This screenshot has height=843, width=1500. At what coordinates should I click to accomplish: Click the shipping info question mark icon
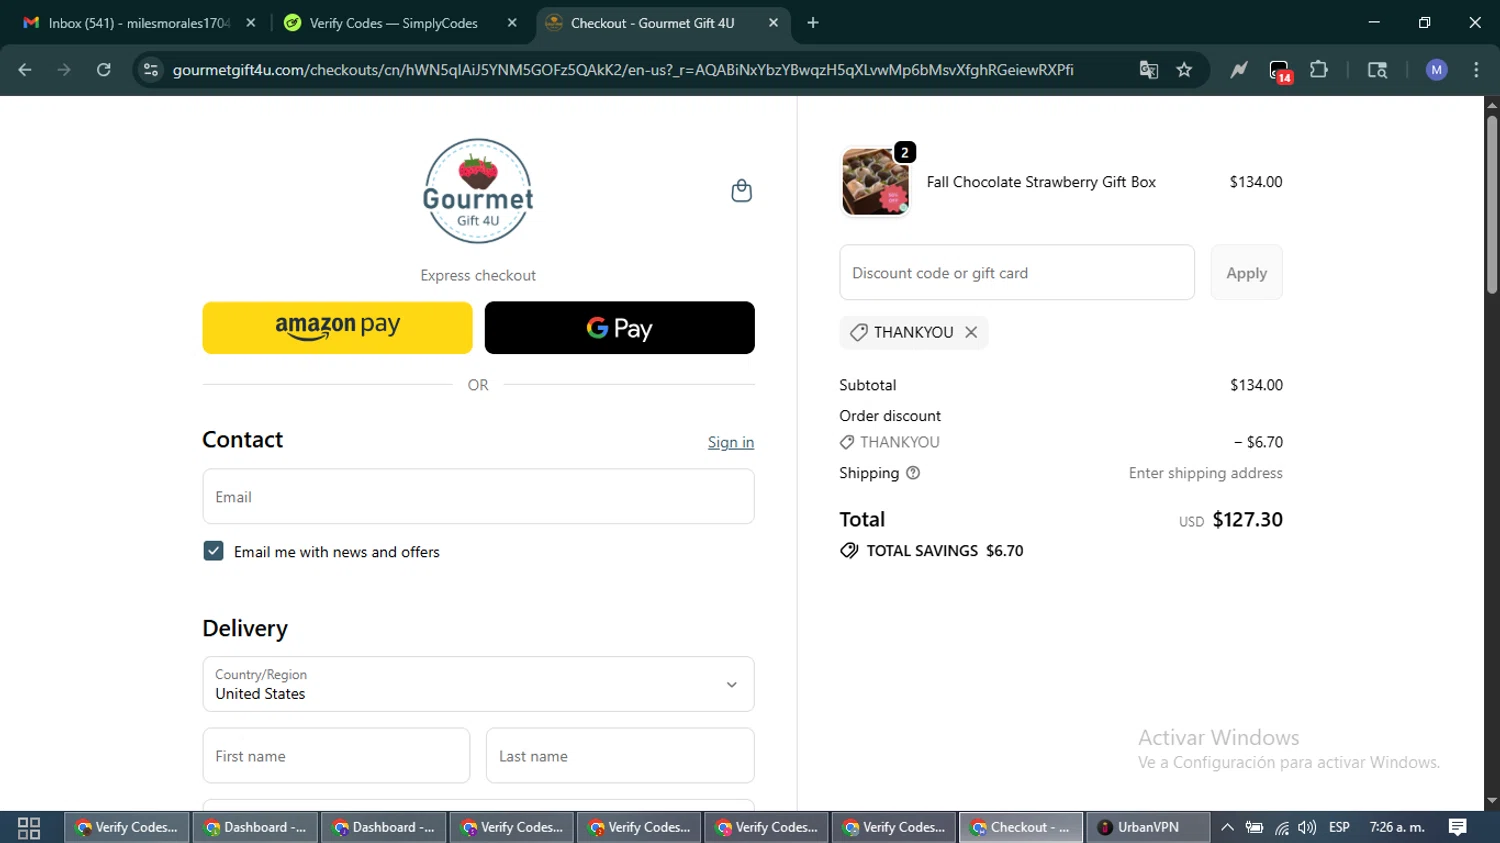tap(913, 473)
